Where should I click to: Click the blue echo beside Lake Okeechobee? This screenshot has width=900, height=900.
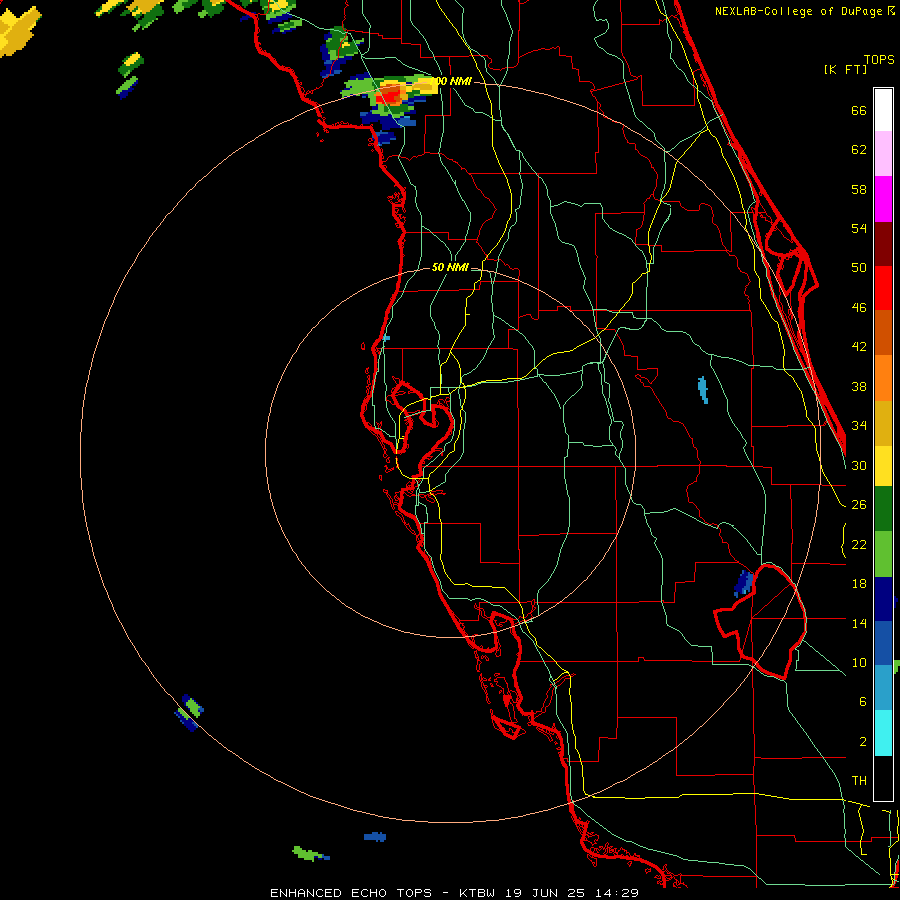coord(743,583)
